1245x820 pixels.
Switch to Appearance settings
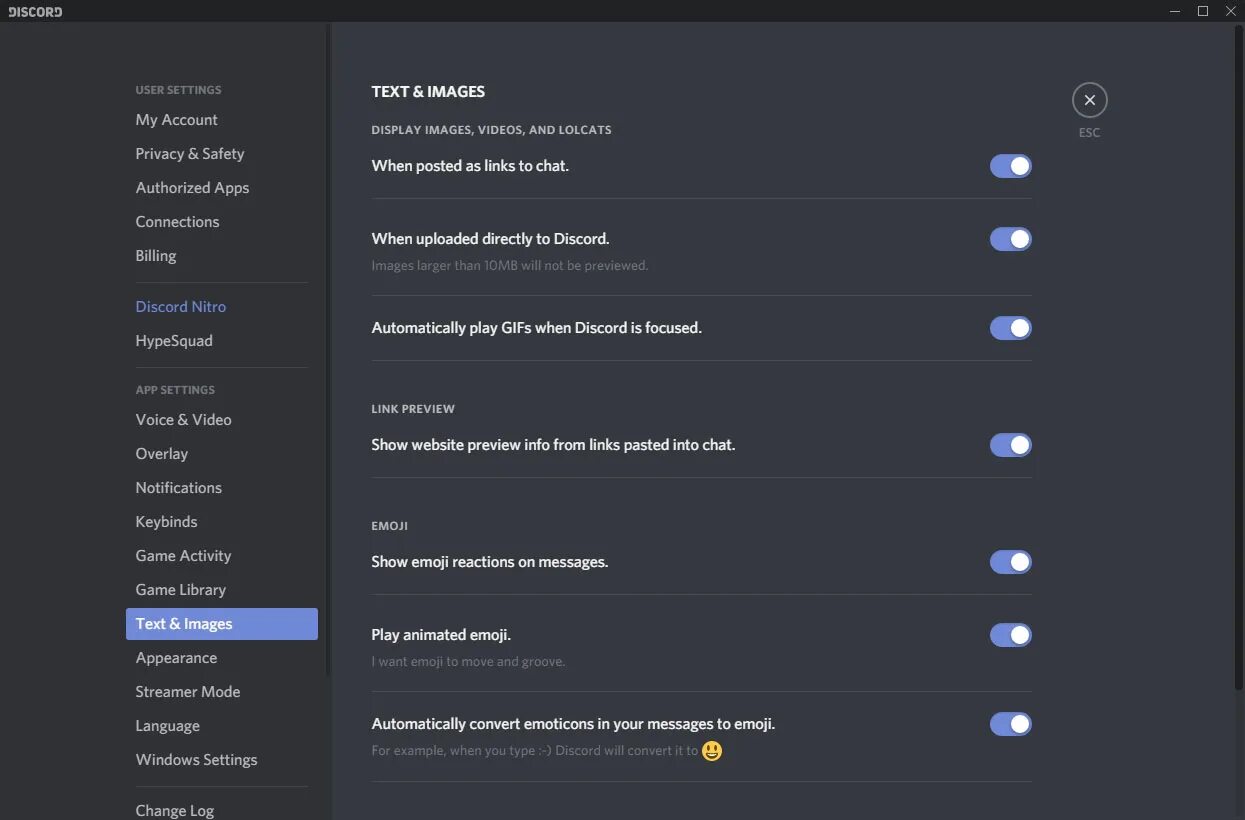pos(177,658)
